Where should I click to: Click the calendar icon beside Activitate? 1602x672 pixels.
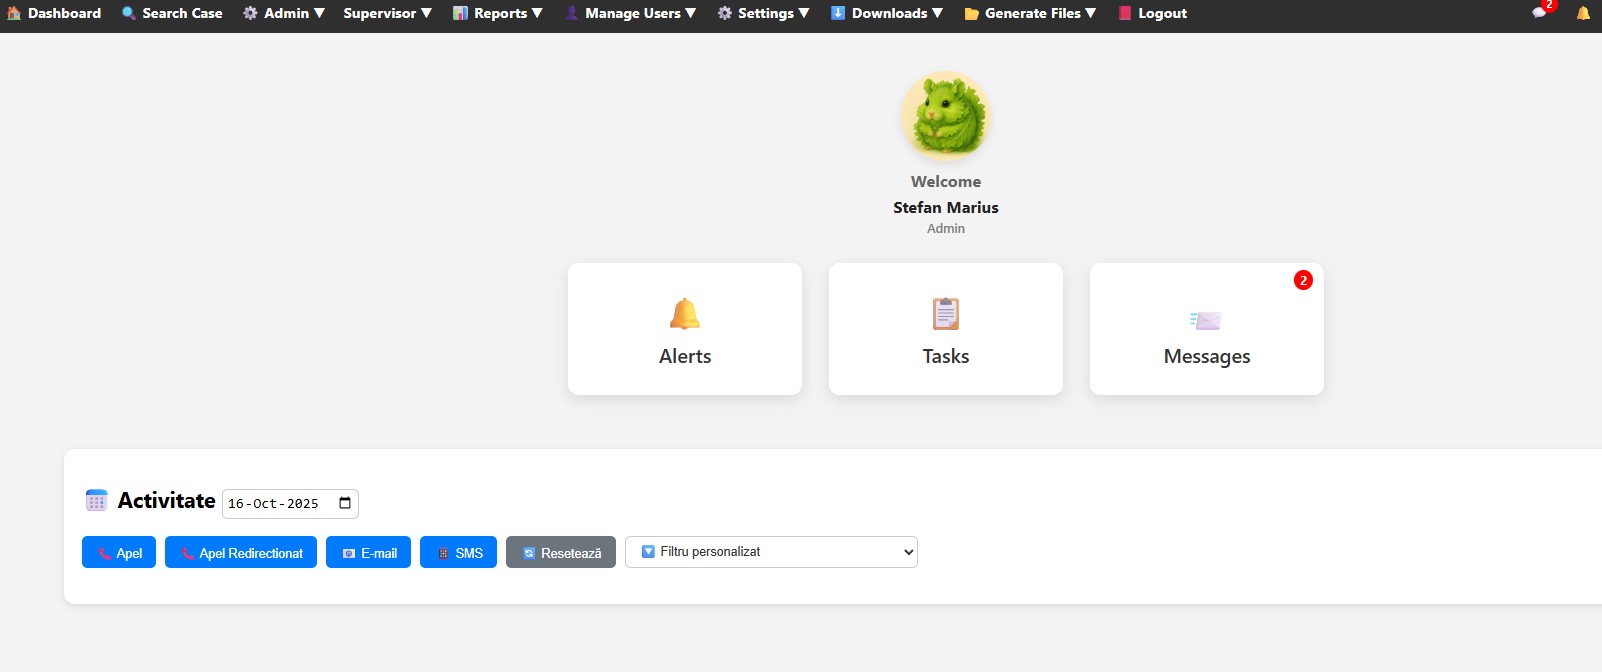pyautogui.click(x=96, y=501)
